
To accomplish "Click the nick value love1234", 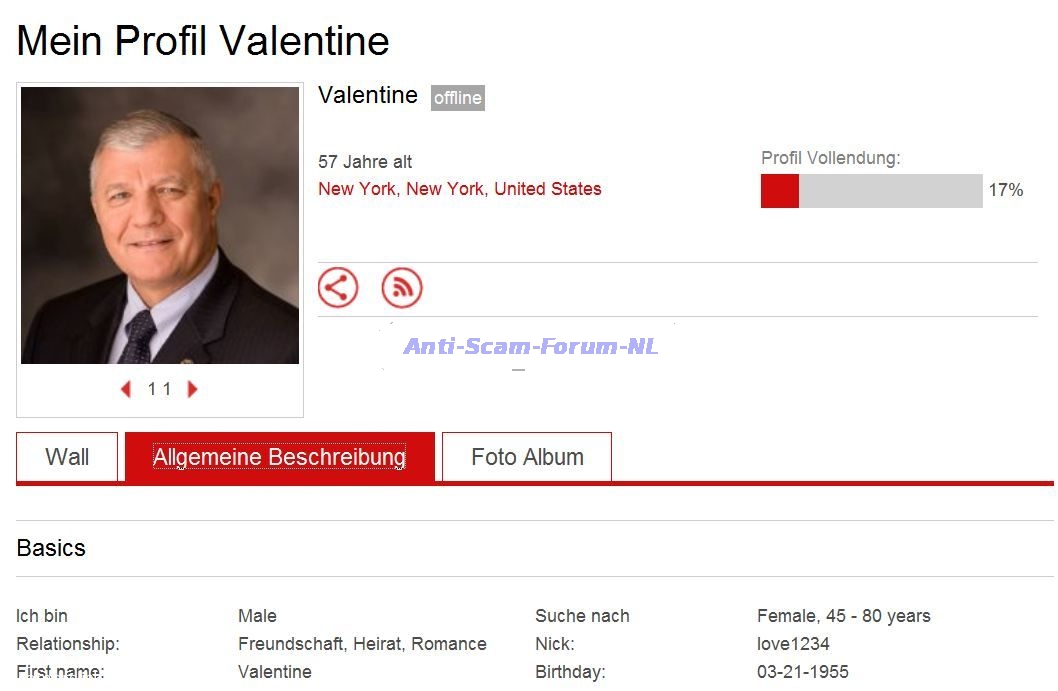I will tap(793, 644).
